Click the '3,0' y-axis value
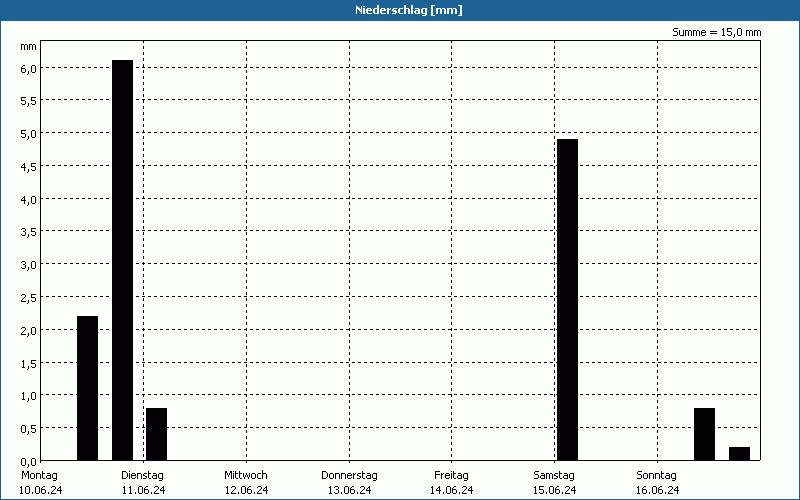This screenshot has height=500, width=800. [29, 265]
